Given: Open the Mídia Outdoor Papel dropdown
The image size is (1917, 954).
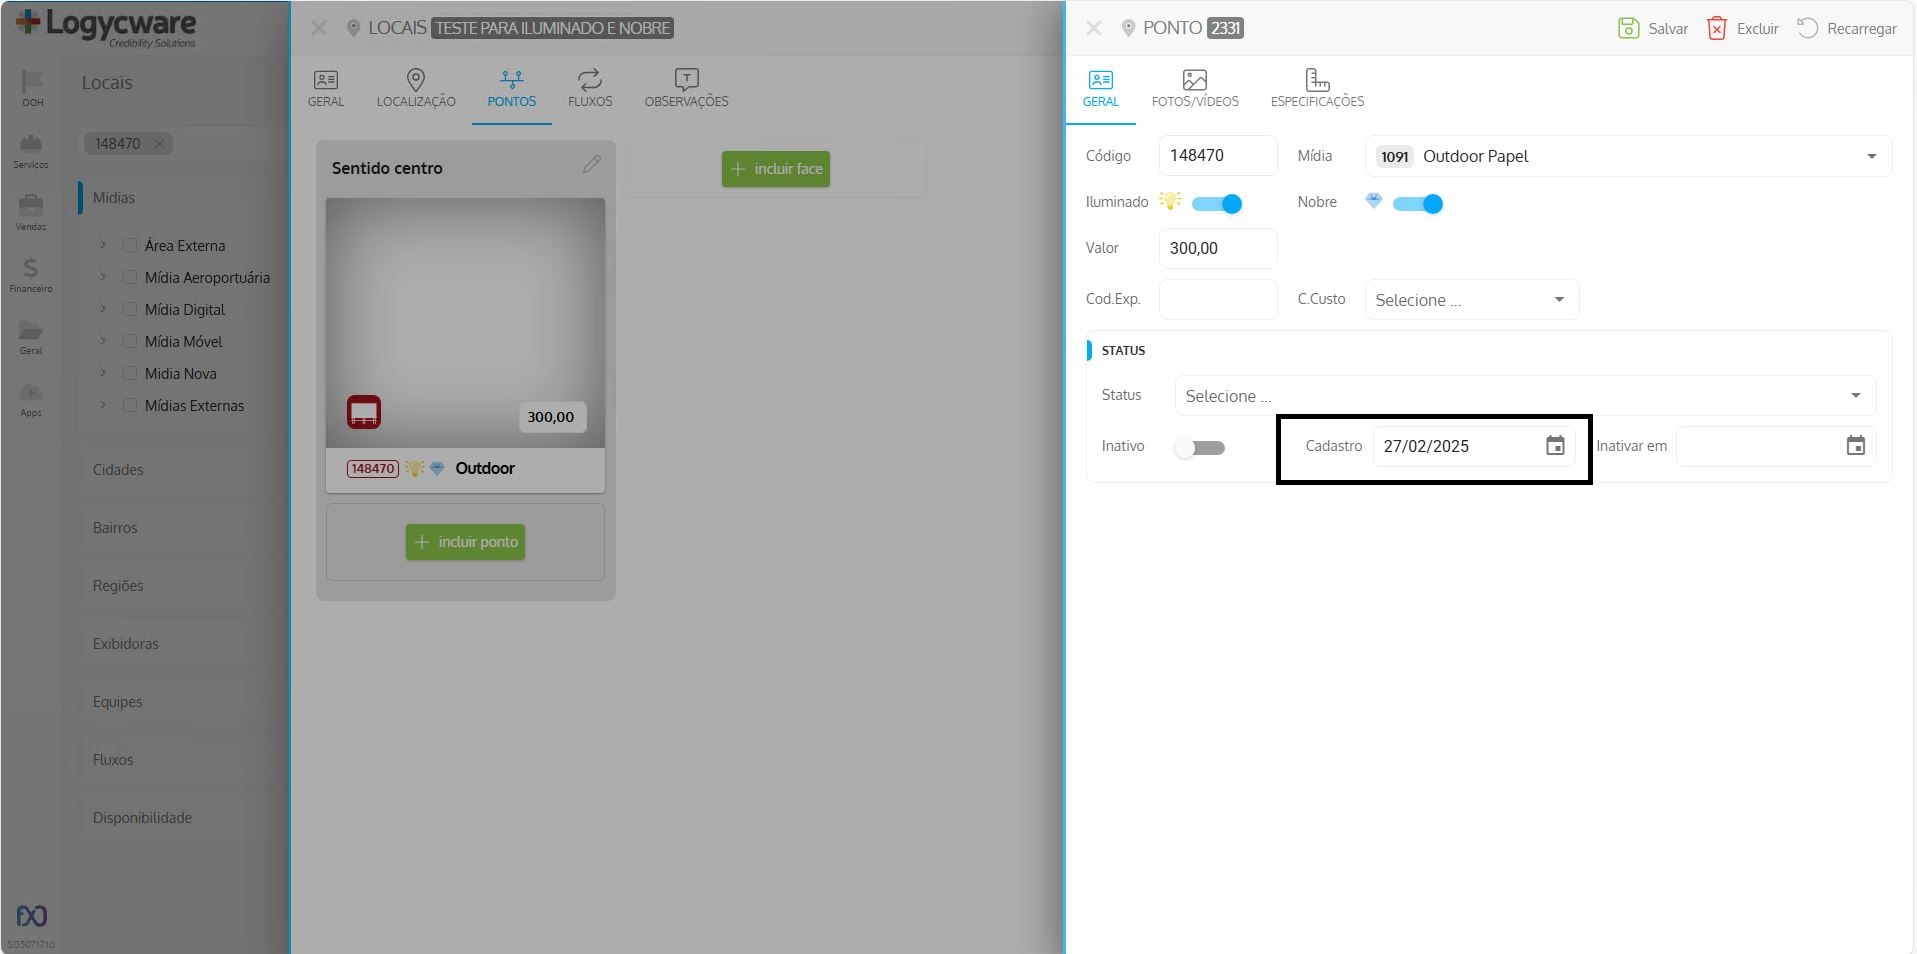Looking at the screenshot, I should [1627, 156].
